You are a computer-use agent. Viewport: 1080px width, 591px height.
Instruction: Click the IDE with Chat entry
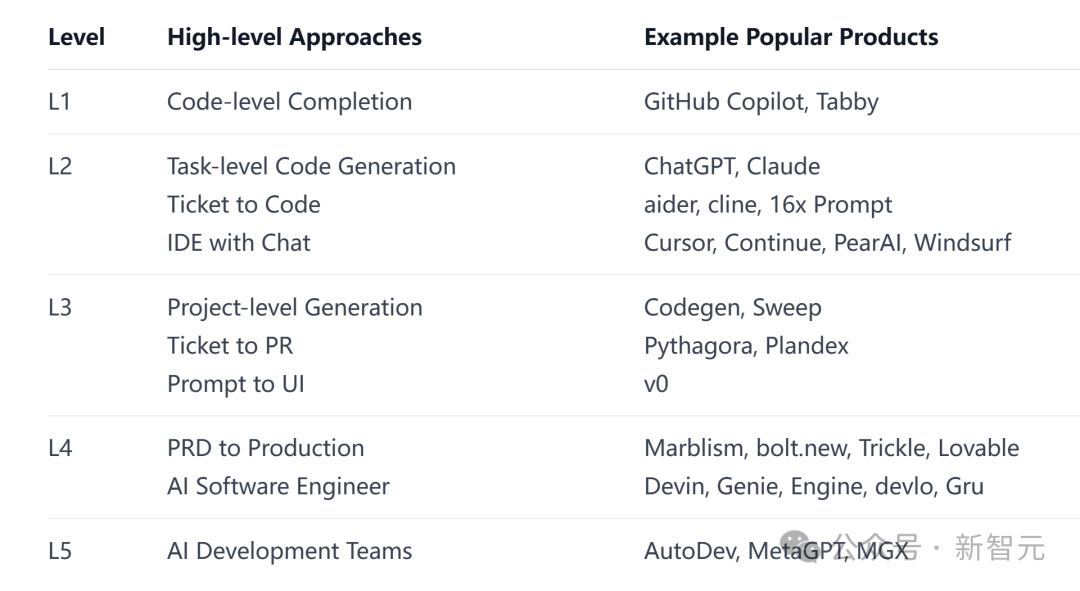(238, 242)
